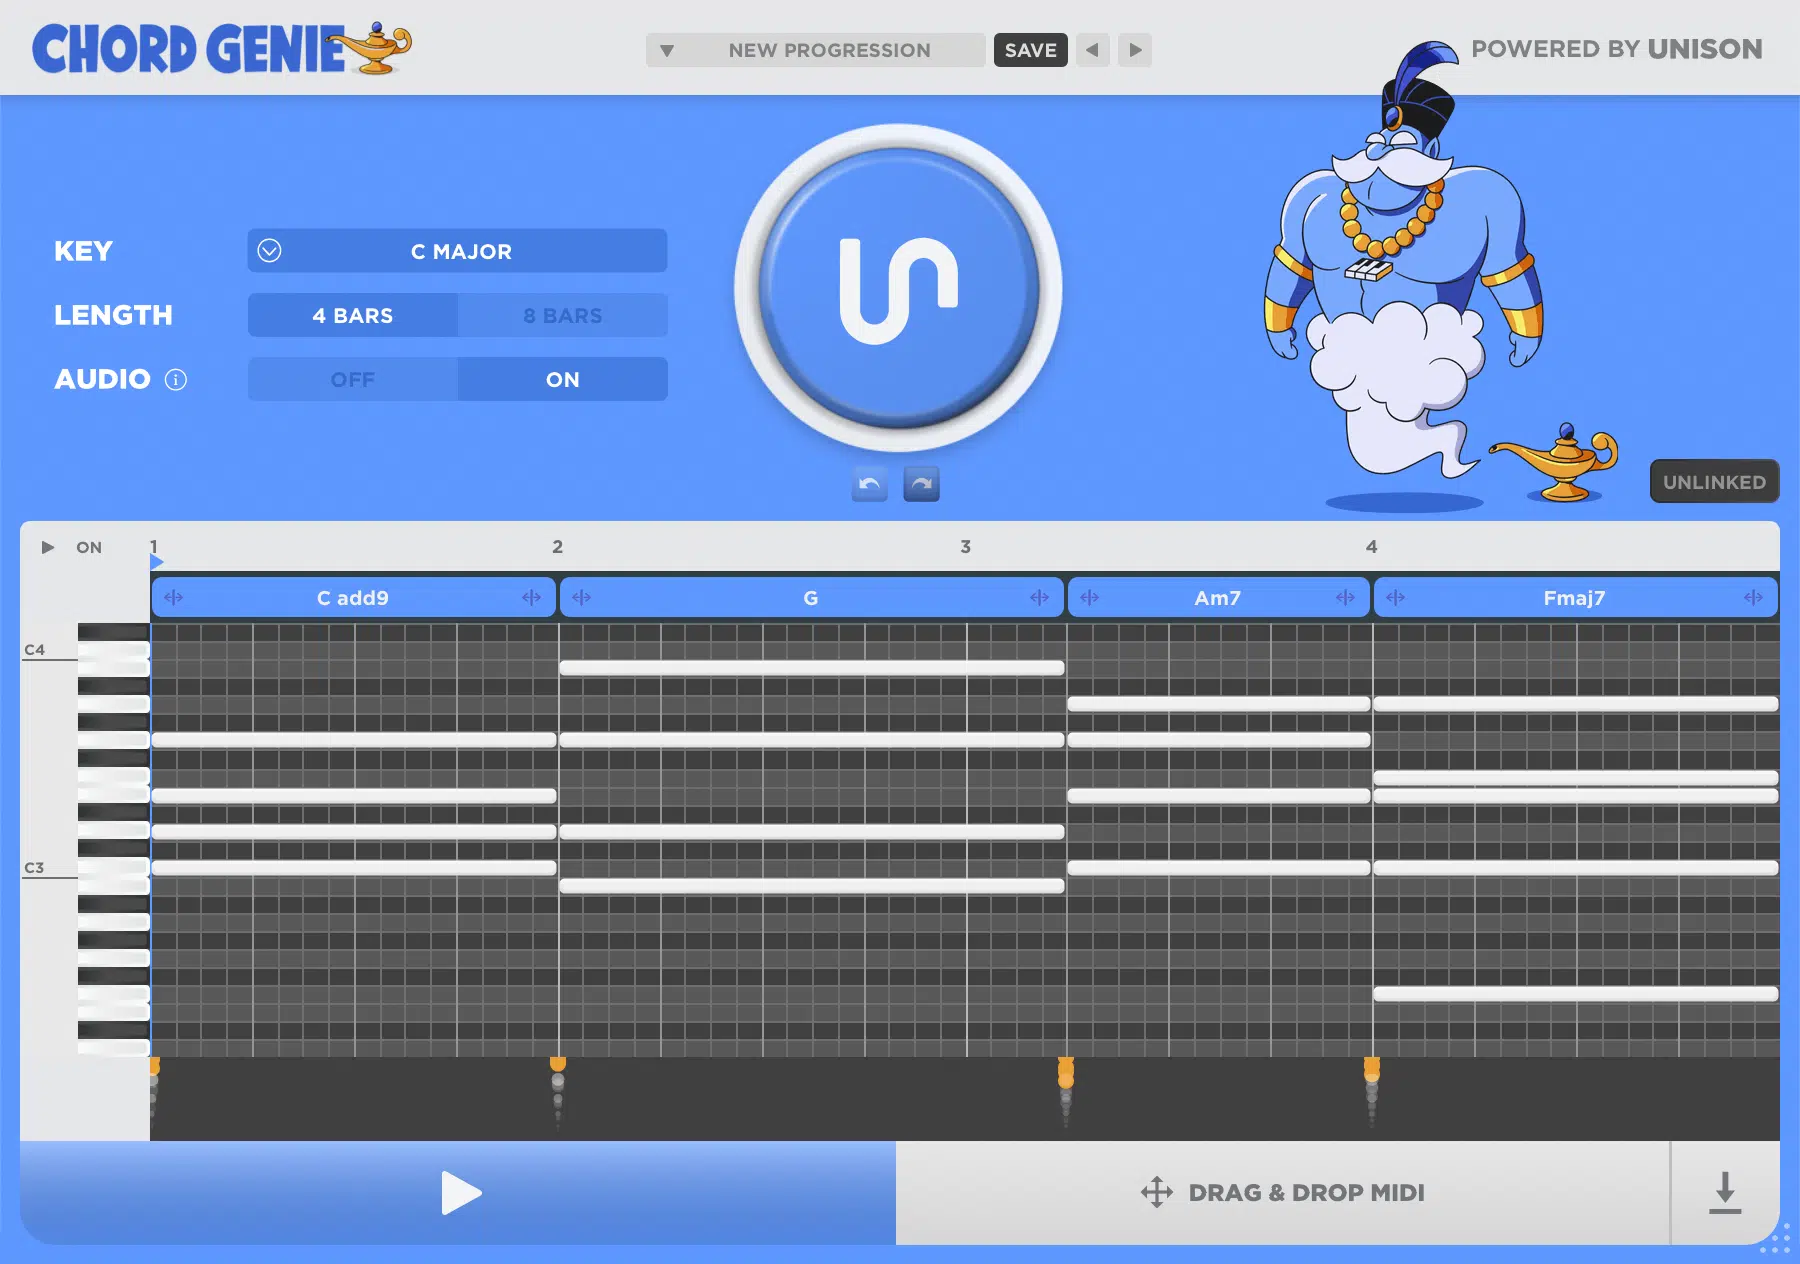Click the big Unison generate button
This screenshot has width=1800, height=1264.
pyautogui.click(x=898, y=289)
